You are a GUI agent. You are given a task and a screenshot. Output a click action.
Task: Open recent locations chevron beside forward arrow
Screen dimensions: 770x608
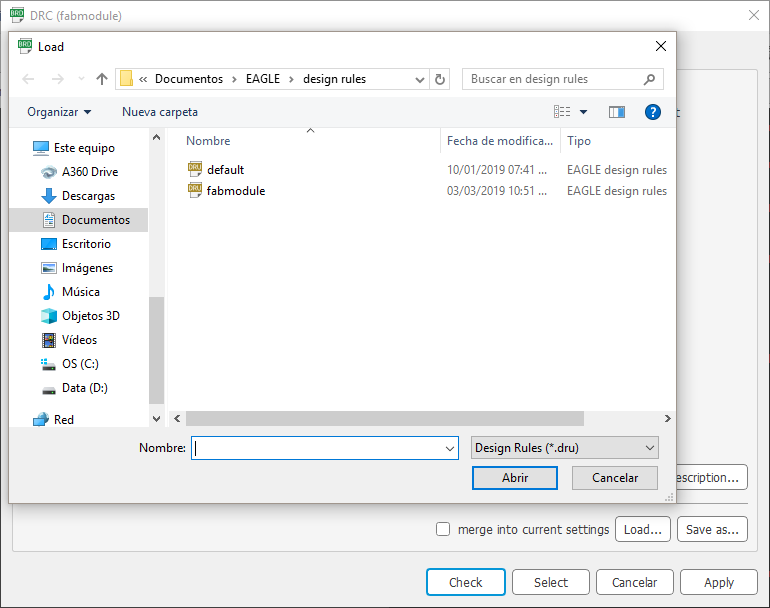click(82, 79)
